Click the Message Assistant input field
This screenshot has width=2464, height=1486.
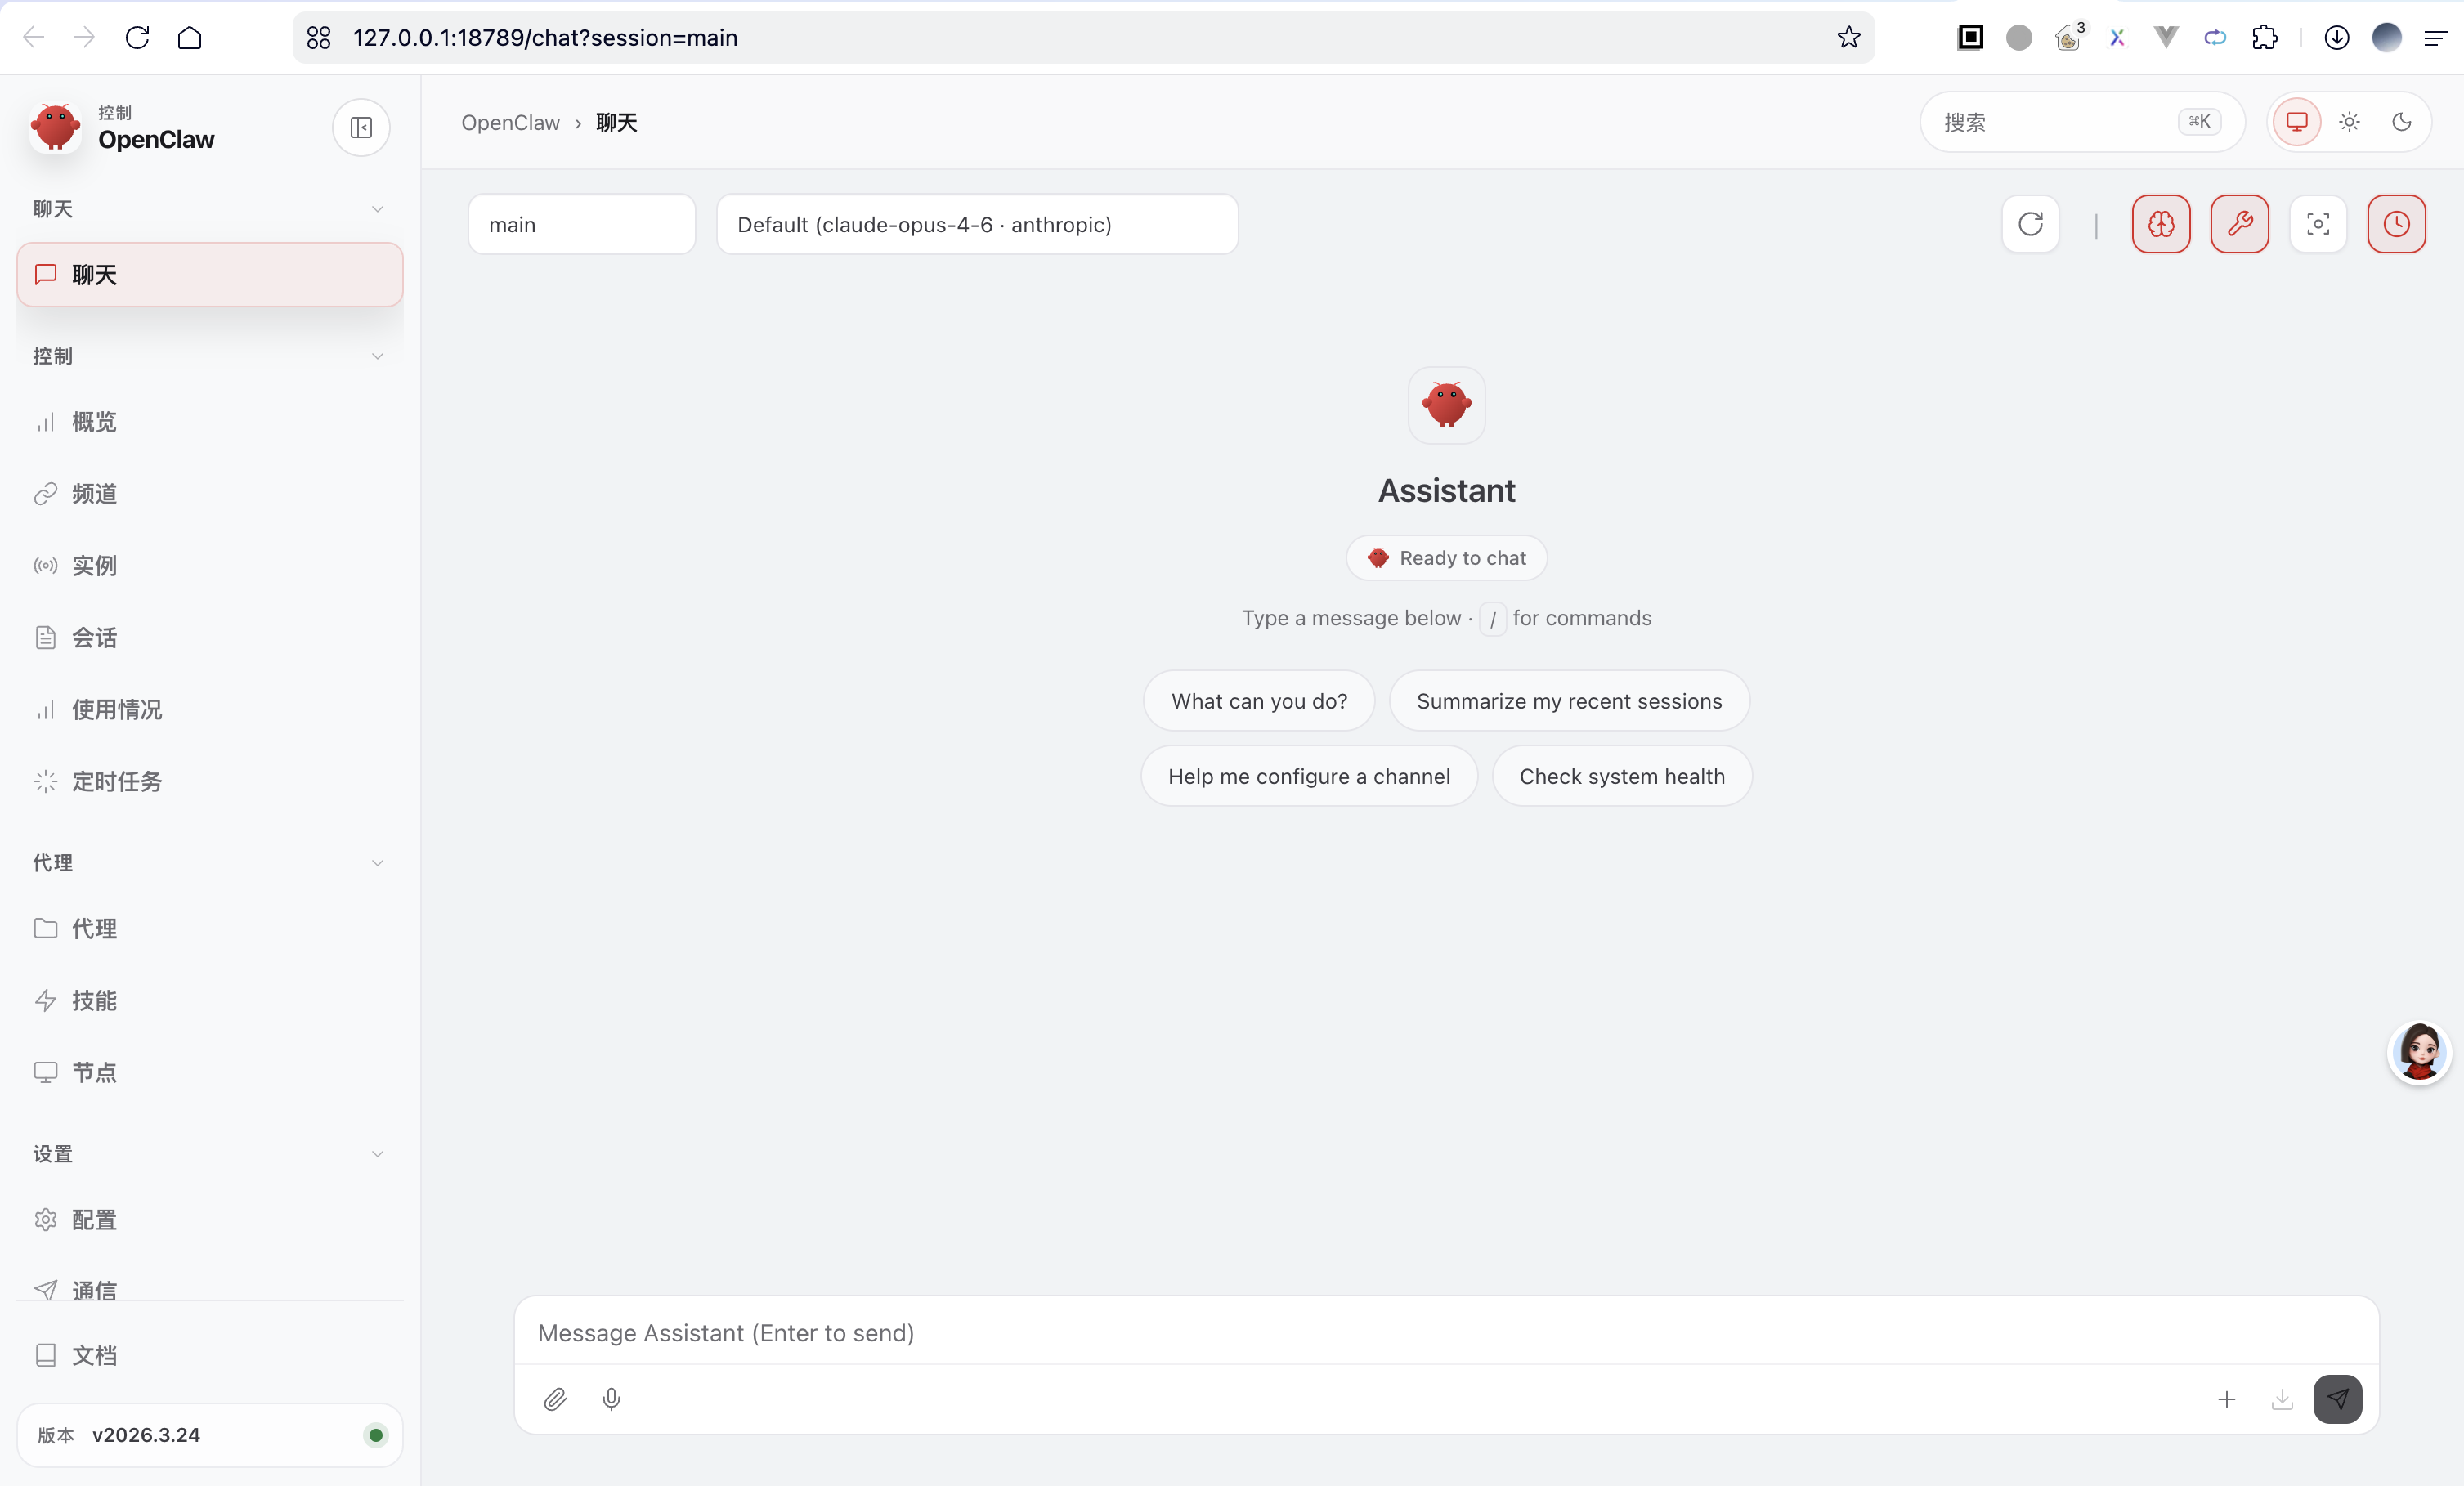(x=1445, y=1332)
